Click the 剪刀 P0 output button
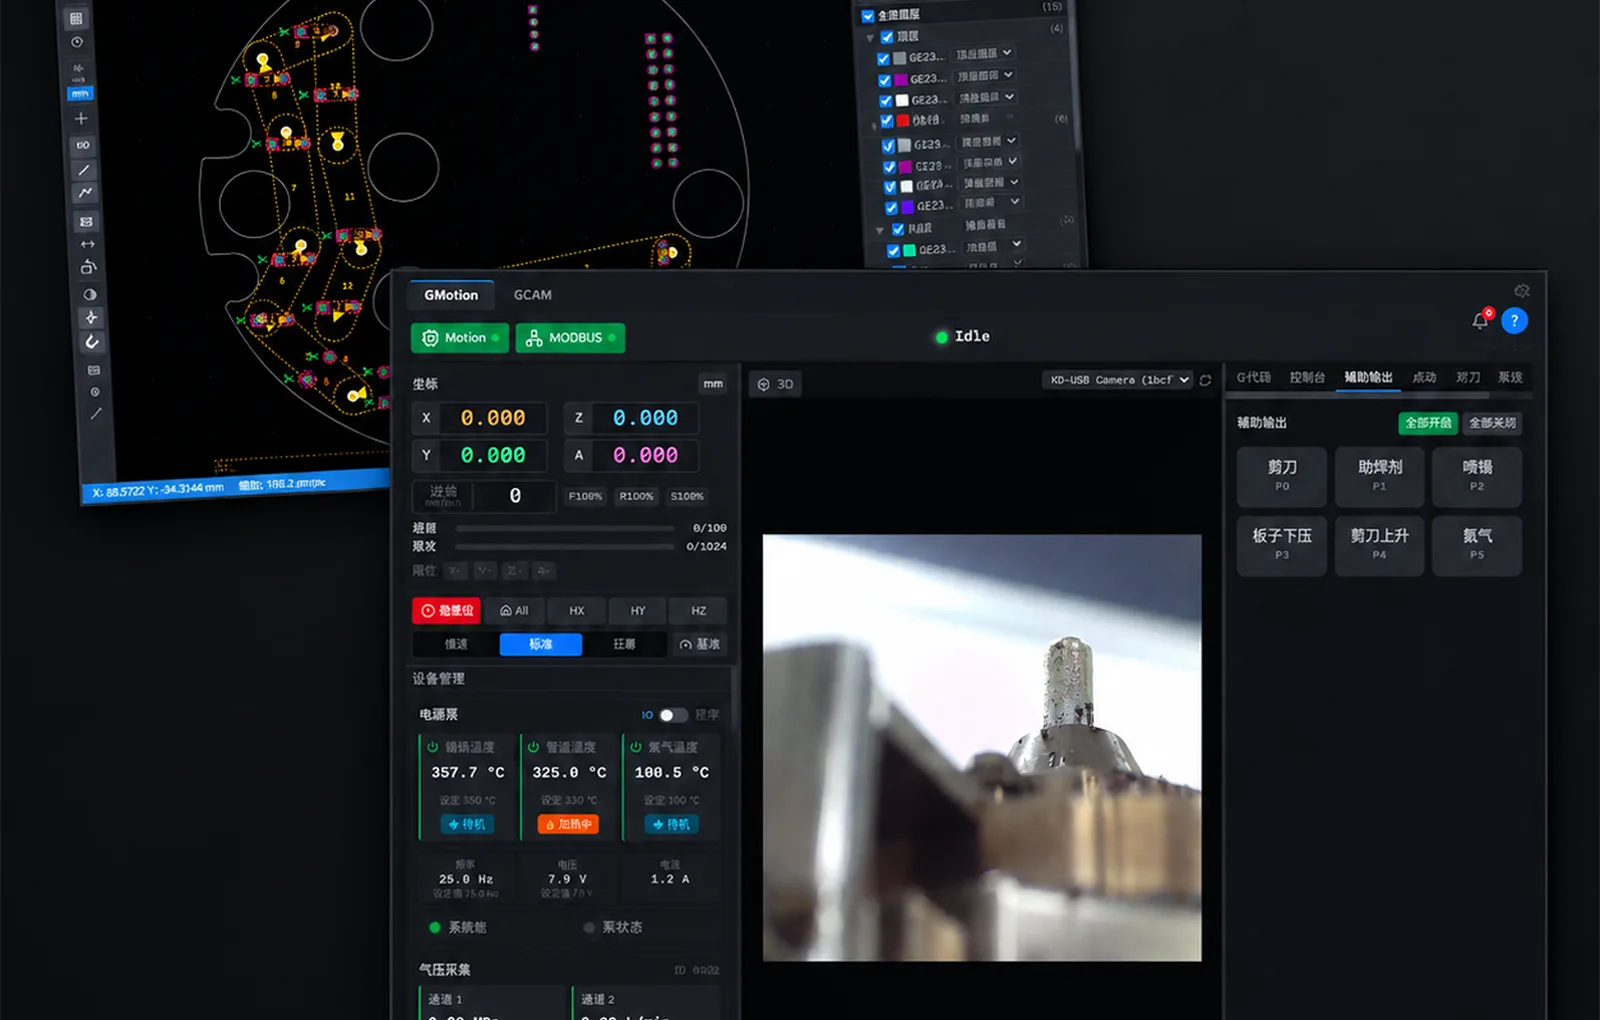The image size is (1600, 1020). pos(1282,476)
